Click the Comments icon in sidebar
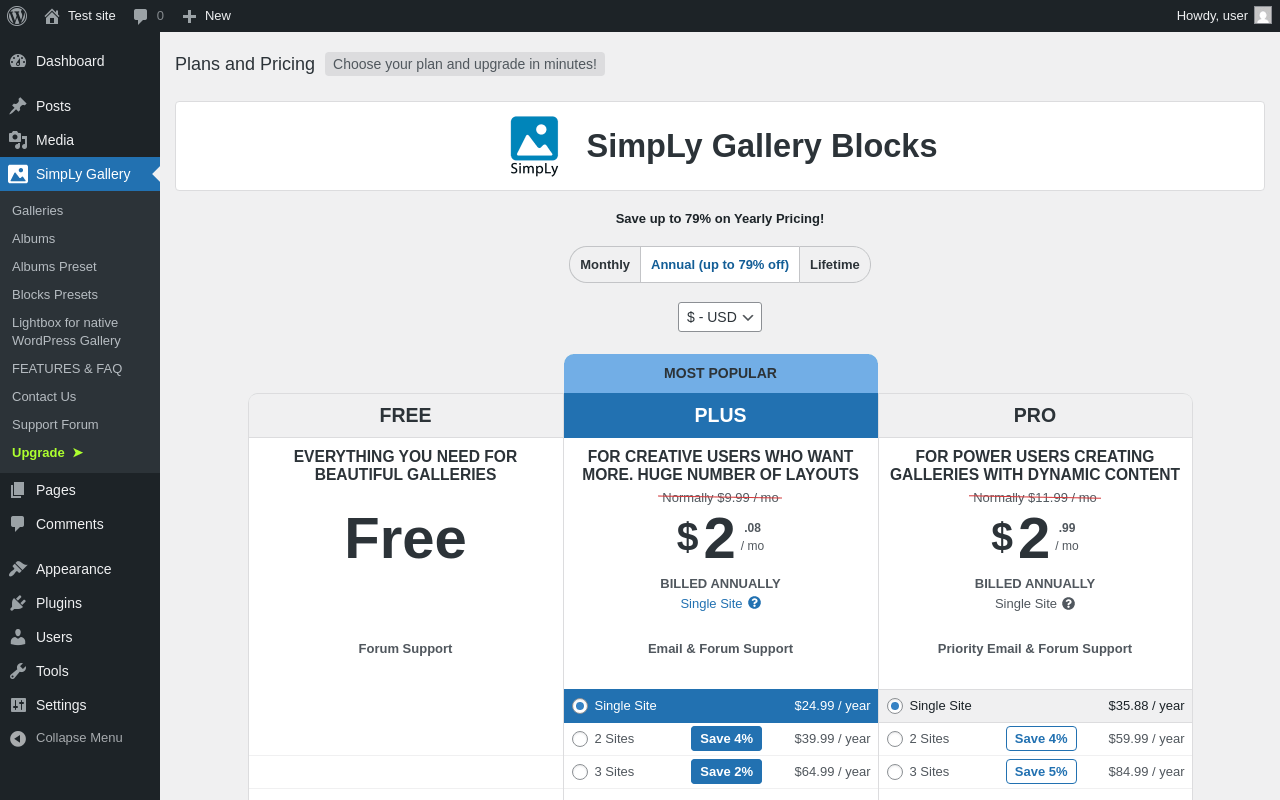 click(18, 524)
